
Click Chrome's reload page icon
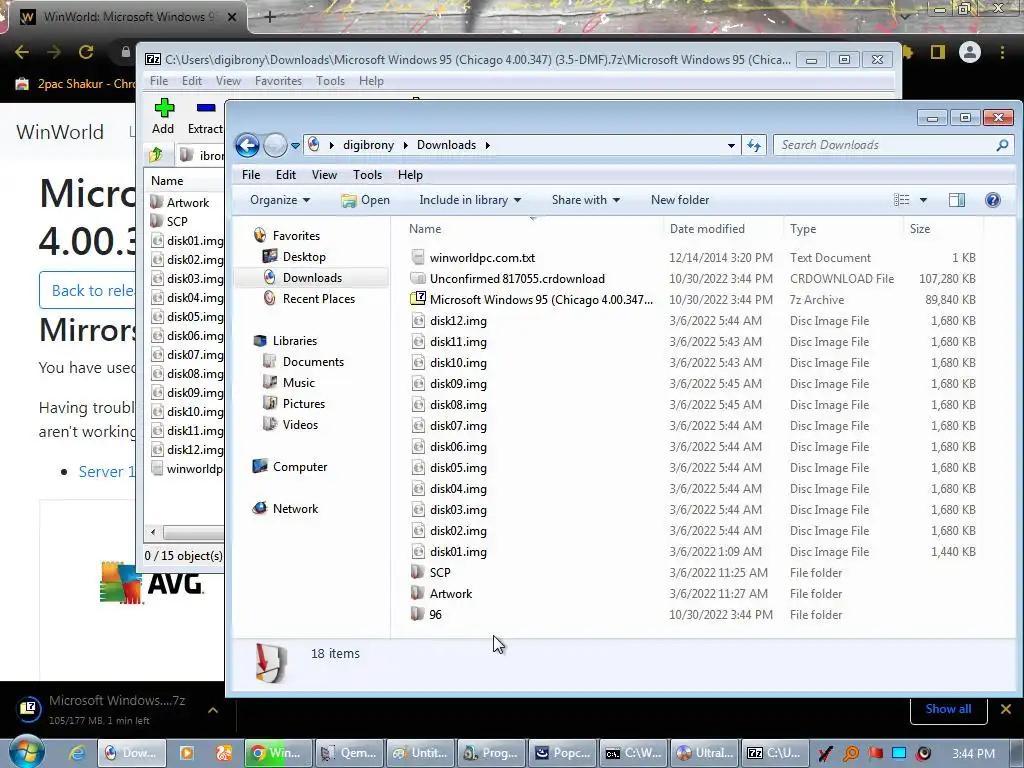pyautogui.click(x=86, y=52)
